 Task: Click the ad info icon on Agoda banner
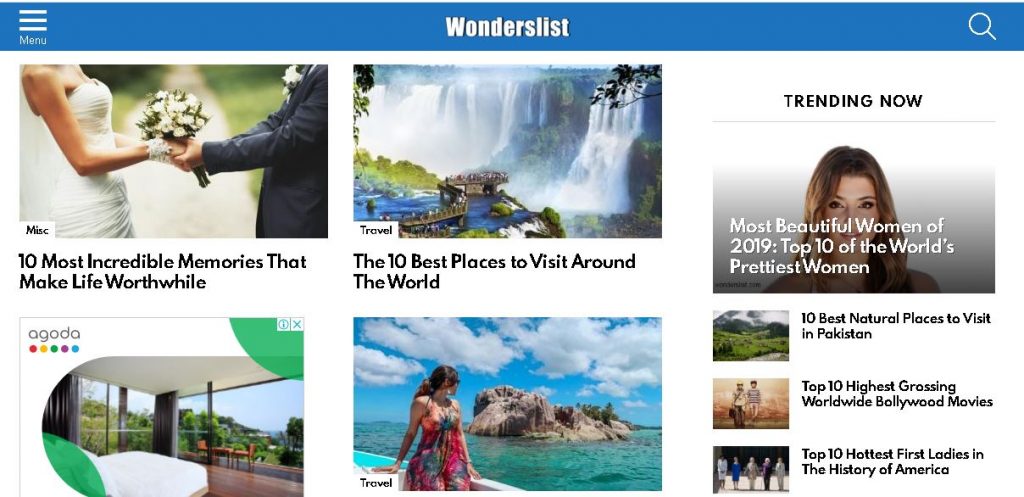284,325
